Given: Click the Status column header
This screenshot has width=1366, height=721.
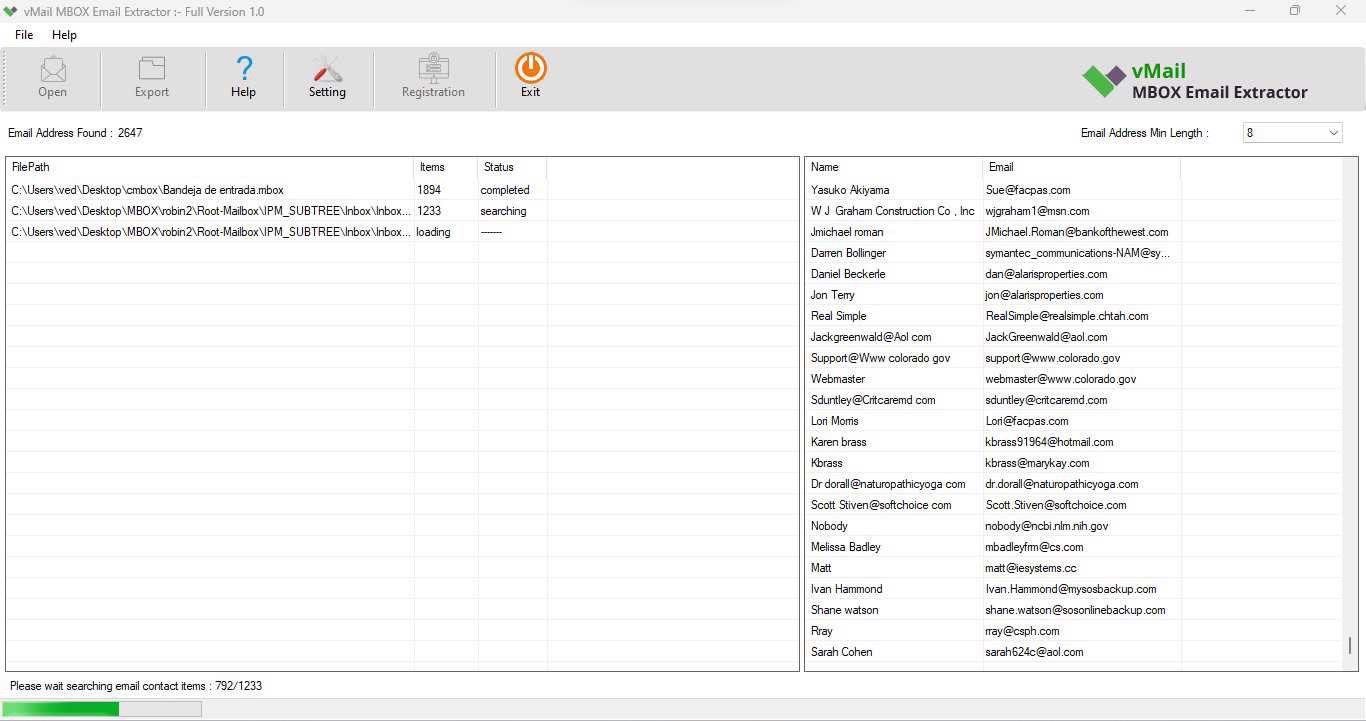Looking at the screenshot, I should coord(512,167).
